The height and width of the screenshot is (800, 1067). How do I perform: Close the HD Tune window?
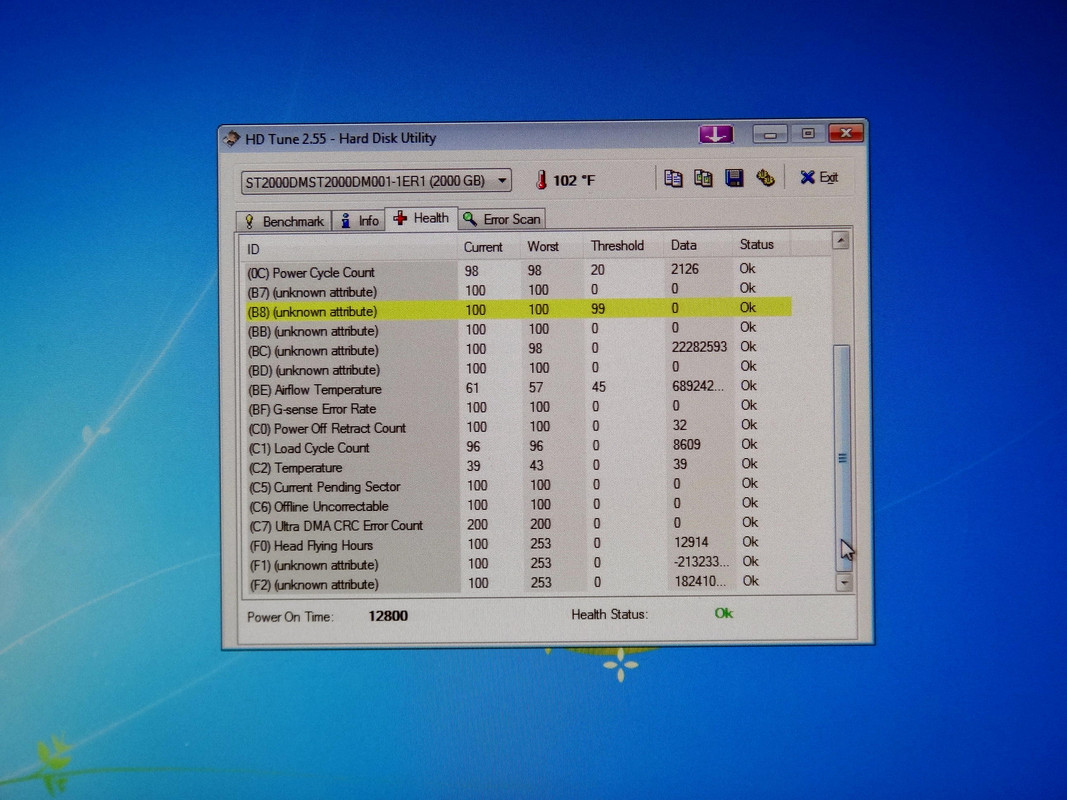click(x=846, y=133)
